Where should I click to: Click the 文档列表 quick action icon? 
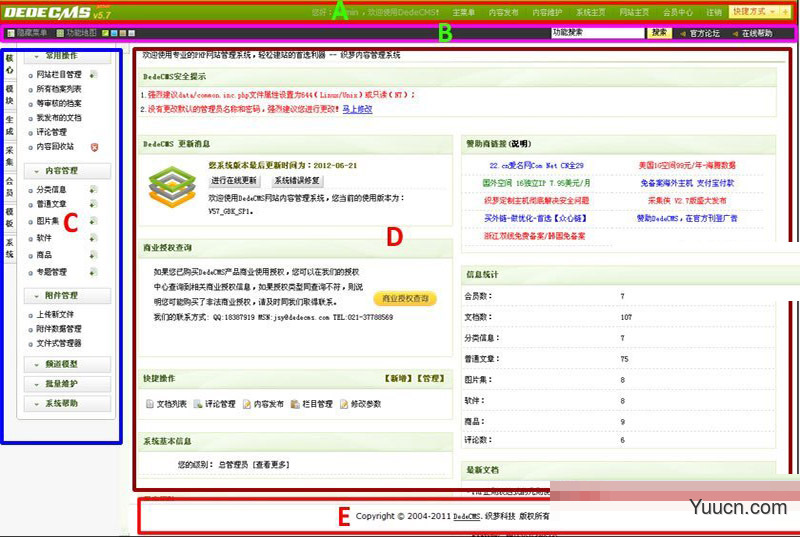(x=149, y=404)
